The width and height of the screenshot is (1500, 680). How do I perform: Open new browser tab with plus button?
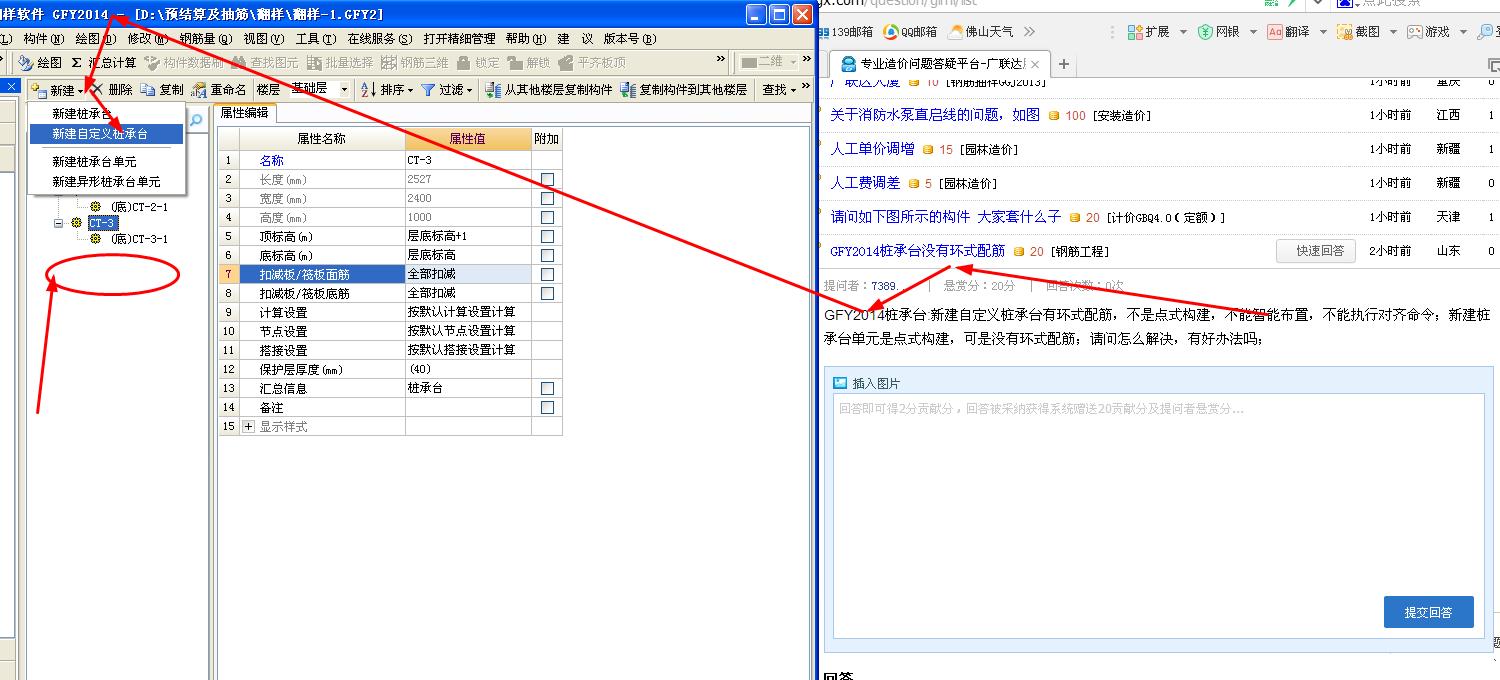coord(1064,64)
